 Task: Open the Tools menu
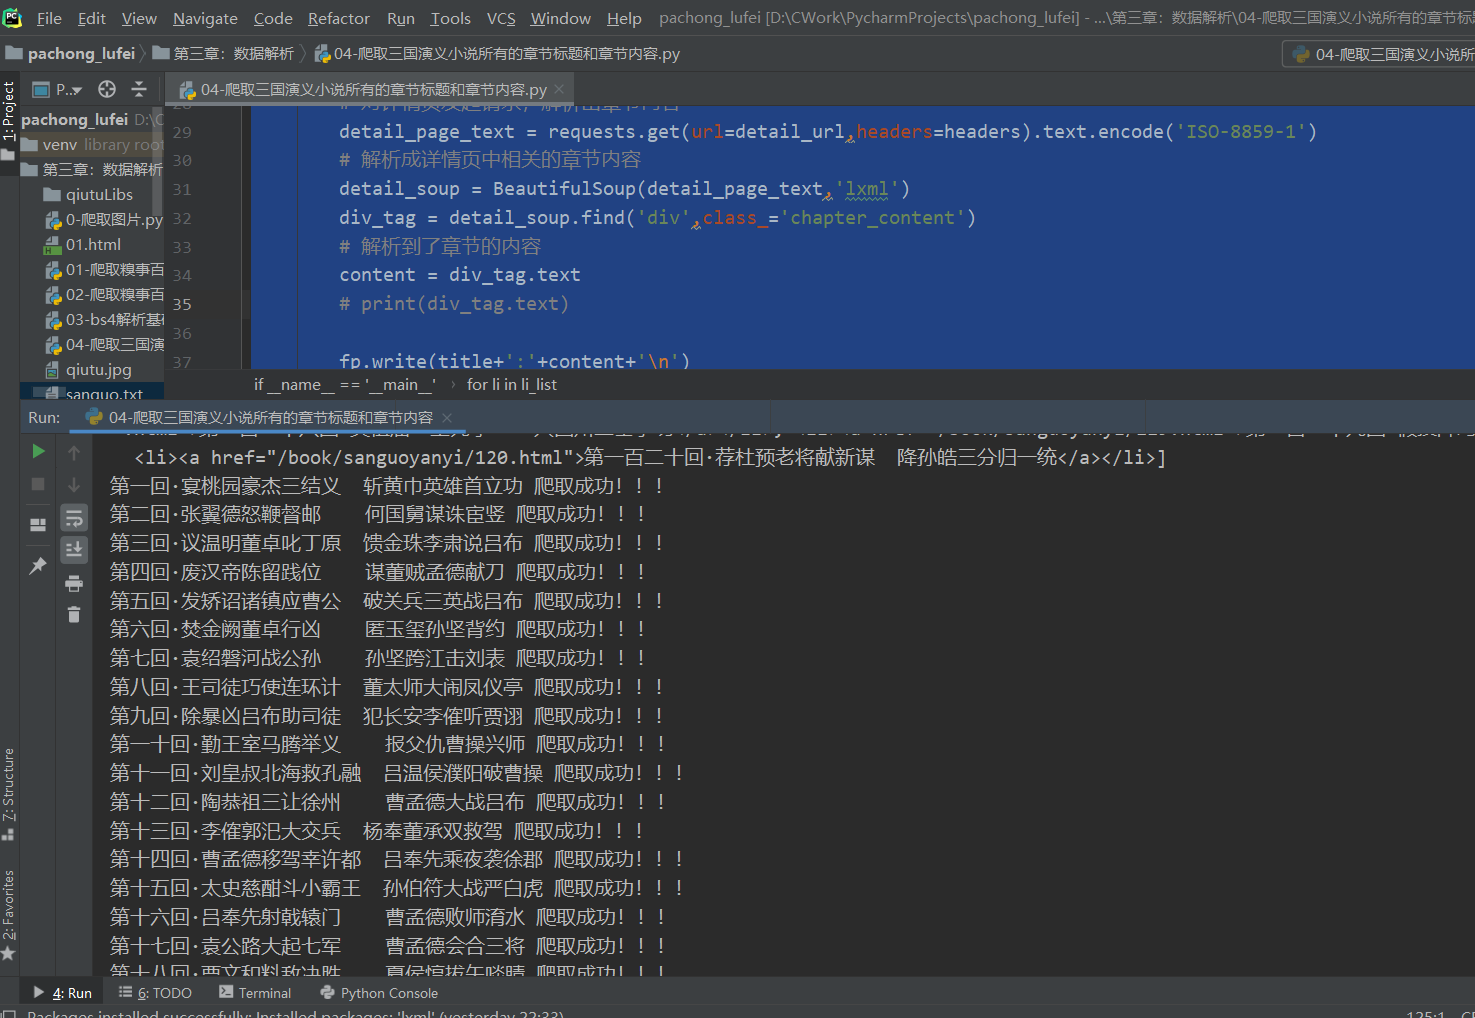pyautogui.click(x=451, y=18)
